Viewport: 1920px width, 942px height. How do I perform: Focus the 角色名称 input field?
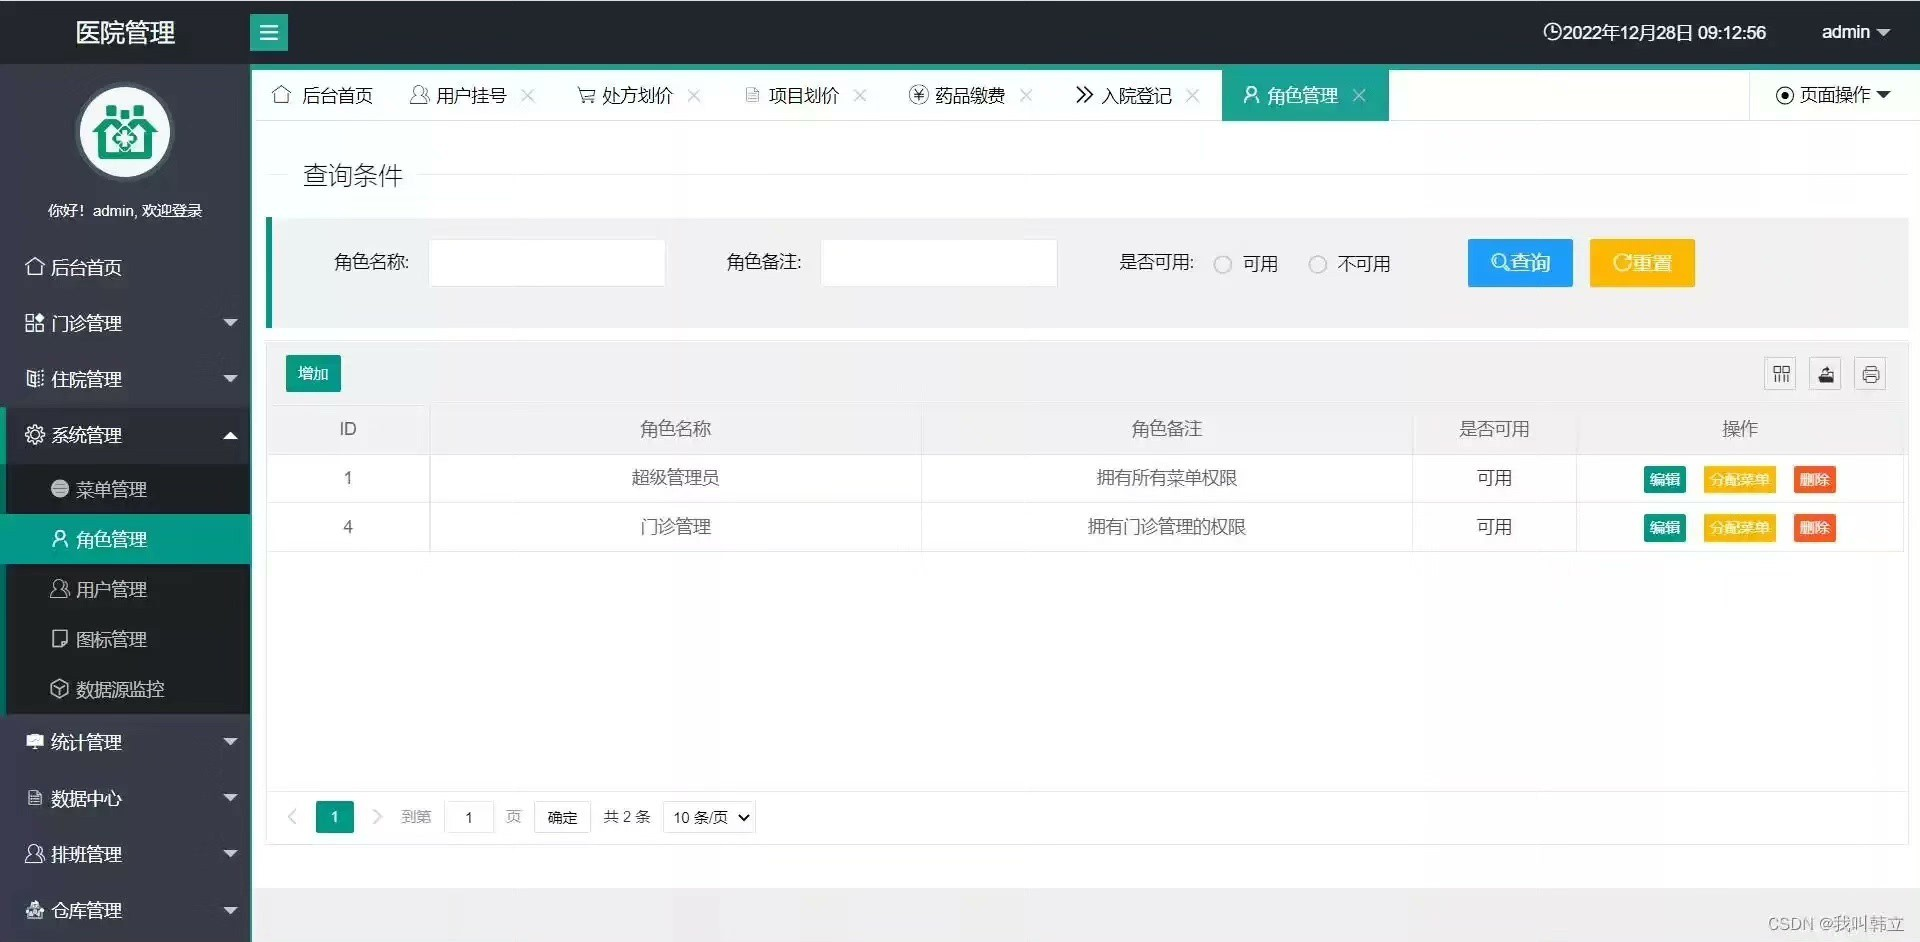pyautogui.click(x=547, y=262)
